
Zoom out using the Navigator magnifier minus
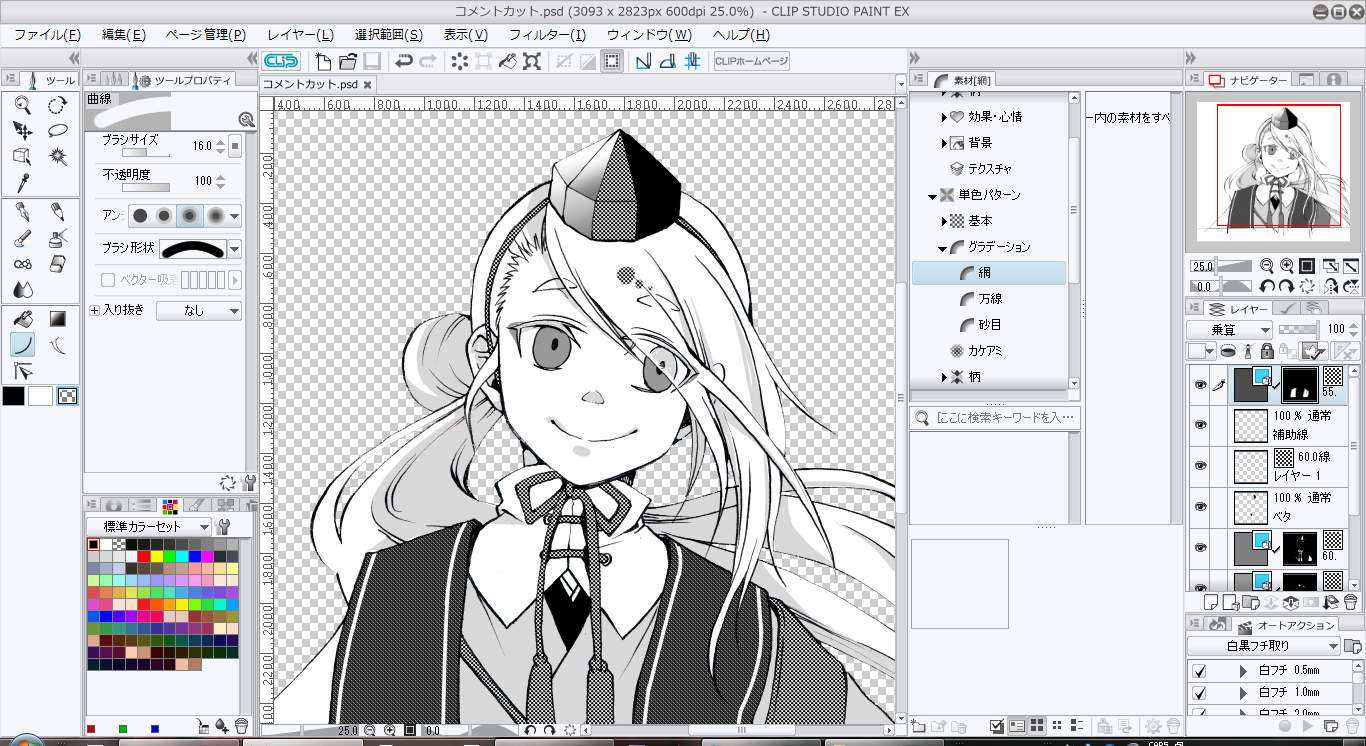[x=1267, y=266]
